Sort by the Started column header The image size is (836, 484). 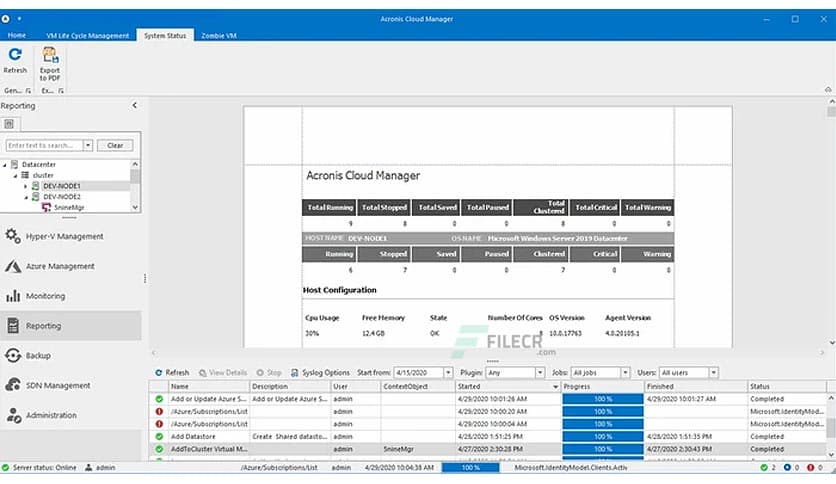509,386
